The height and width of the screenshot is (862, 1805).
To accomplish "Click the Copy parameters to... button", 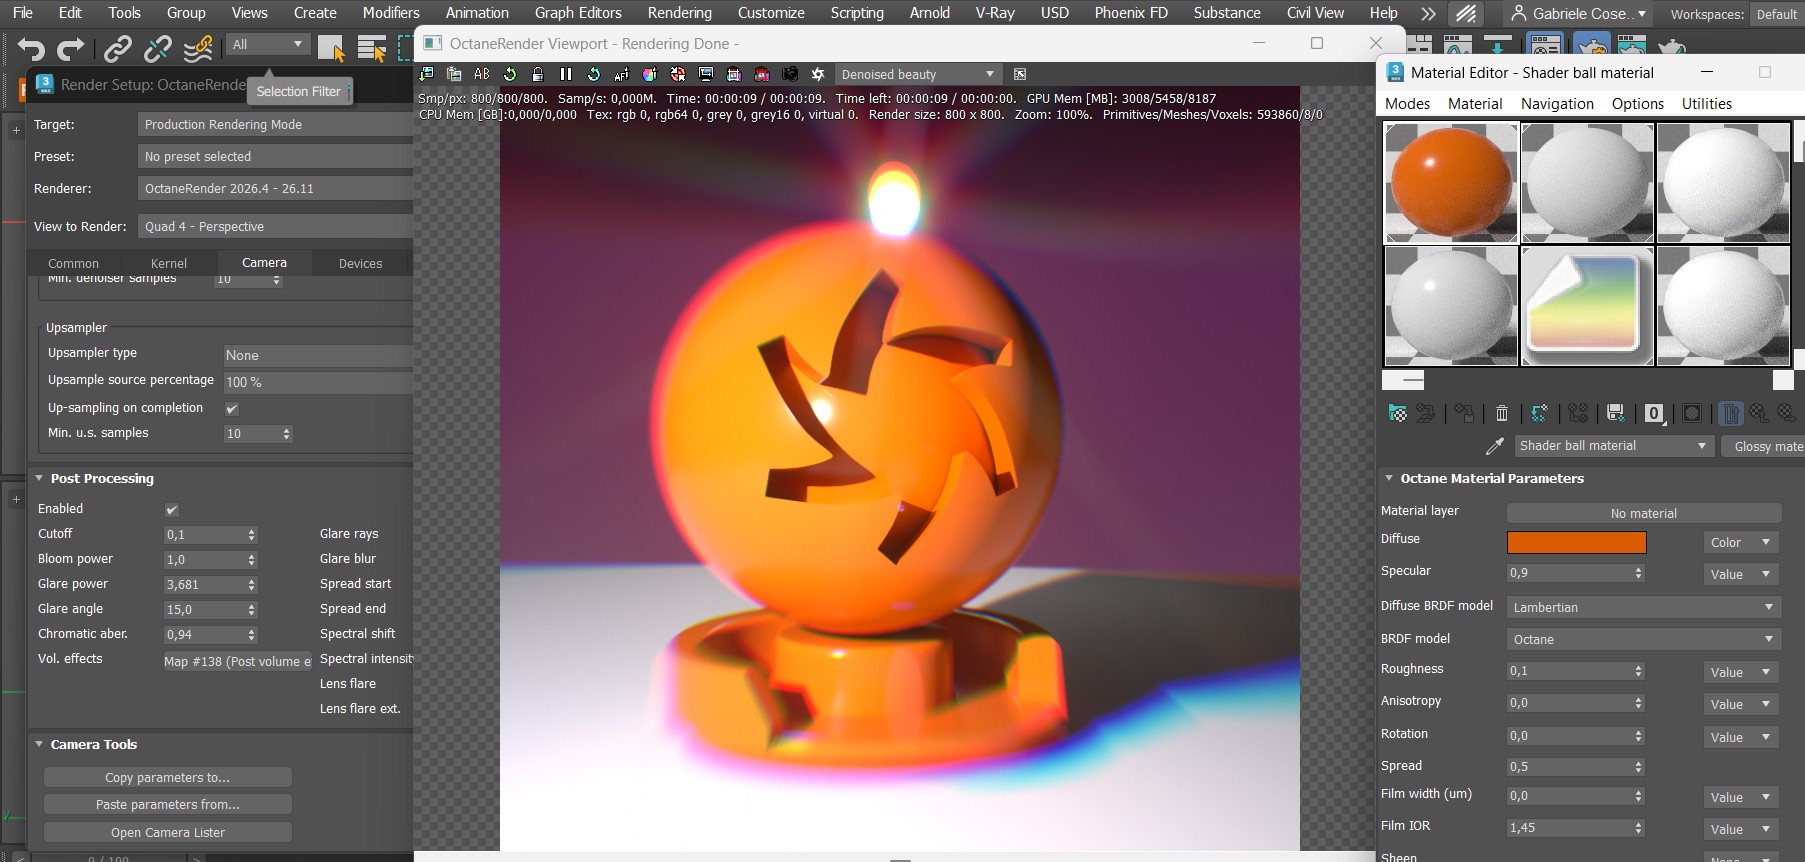I will tap(168, 777).
